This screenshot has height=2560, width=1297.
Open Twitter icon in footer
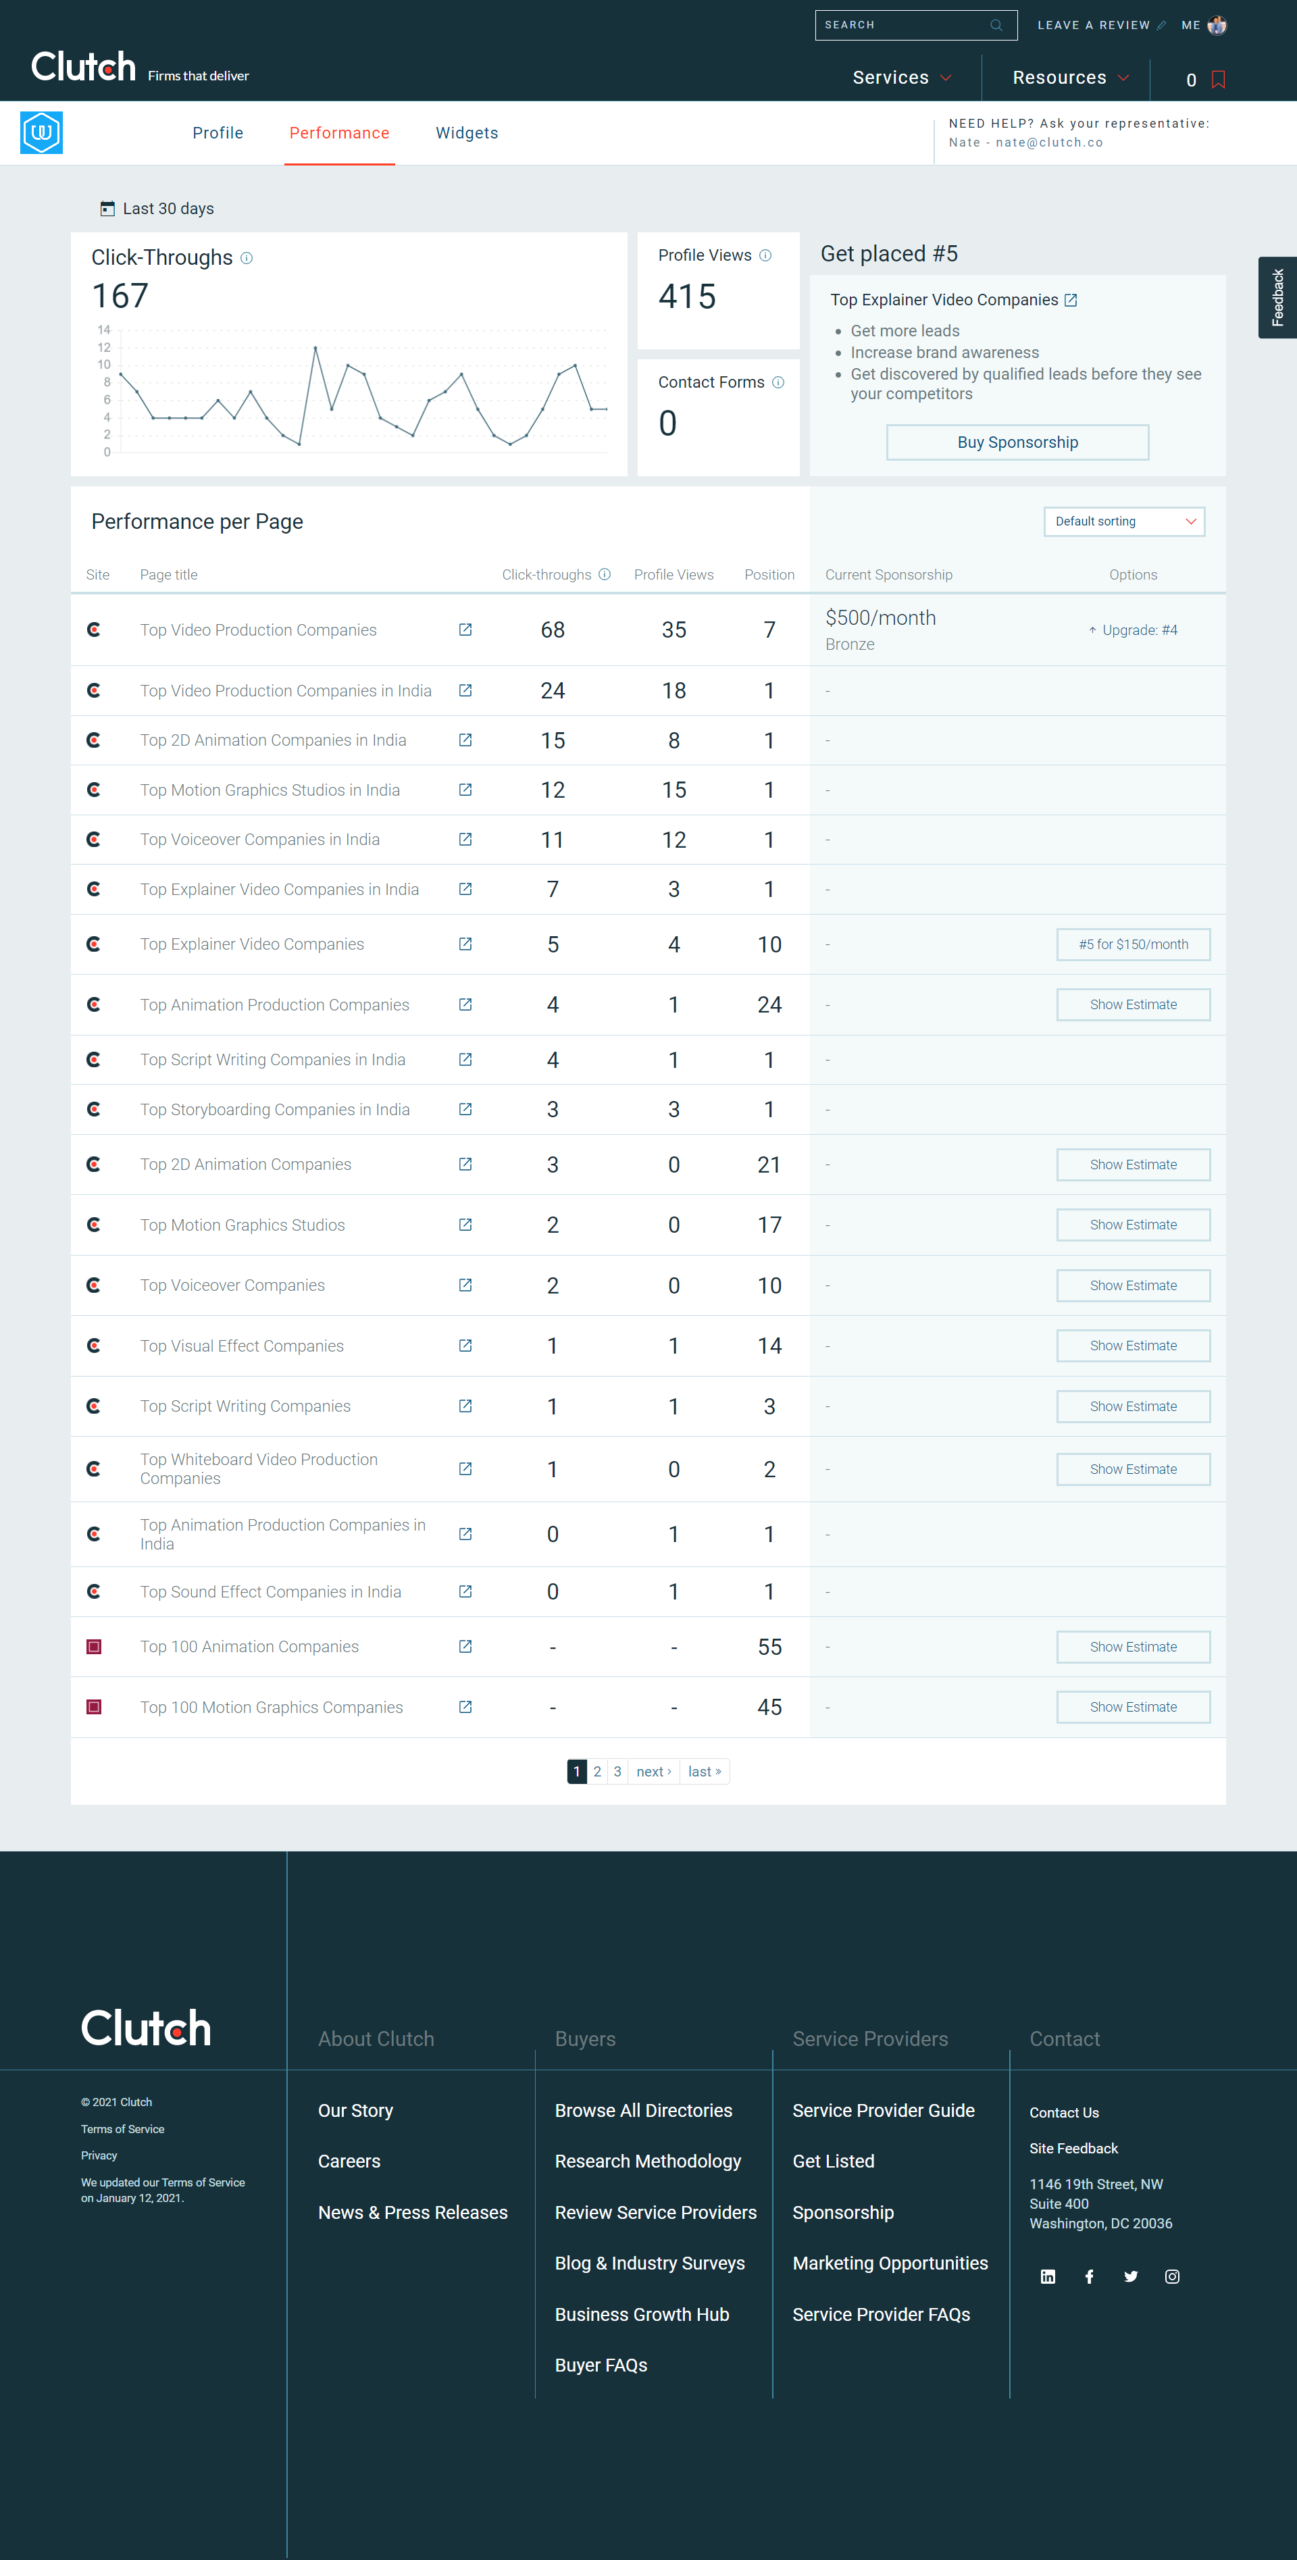click(x=1131, y=2276)
